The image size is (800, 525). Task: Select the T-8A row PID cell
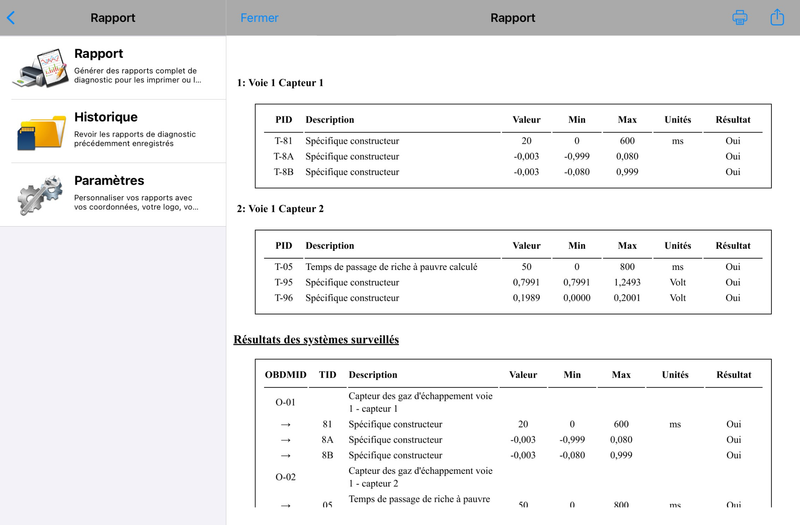[x=284, y=156]
